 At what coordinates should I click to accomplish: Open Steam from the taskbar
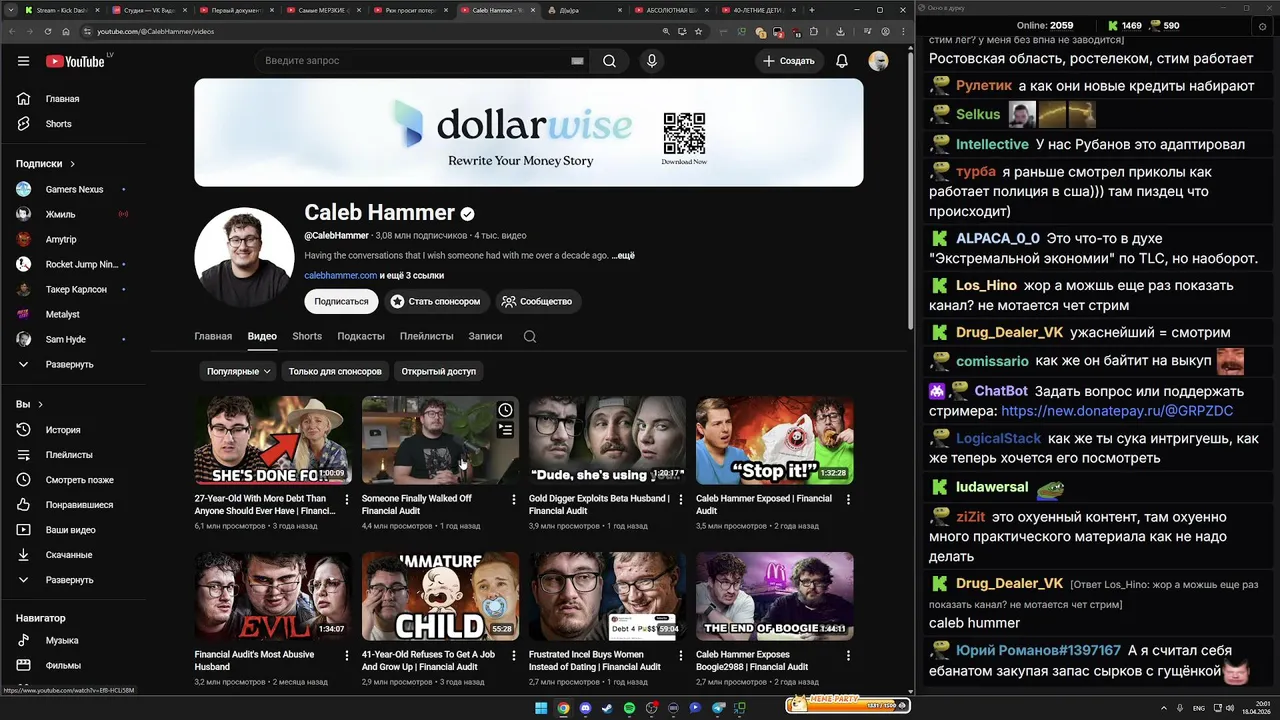coord(607,708)
